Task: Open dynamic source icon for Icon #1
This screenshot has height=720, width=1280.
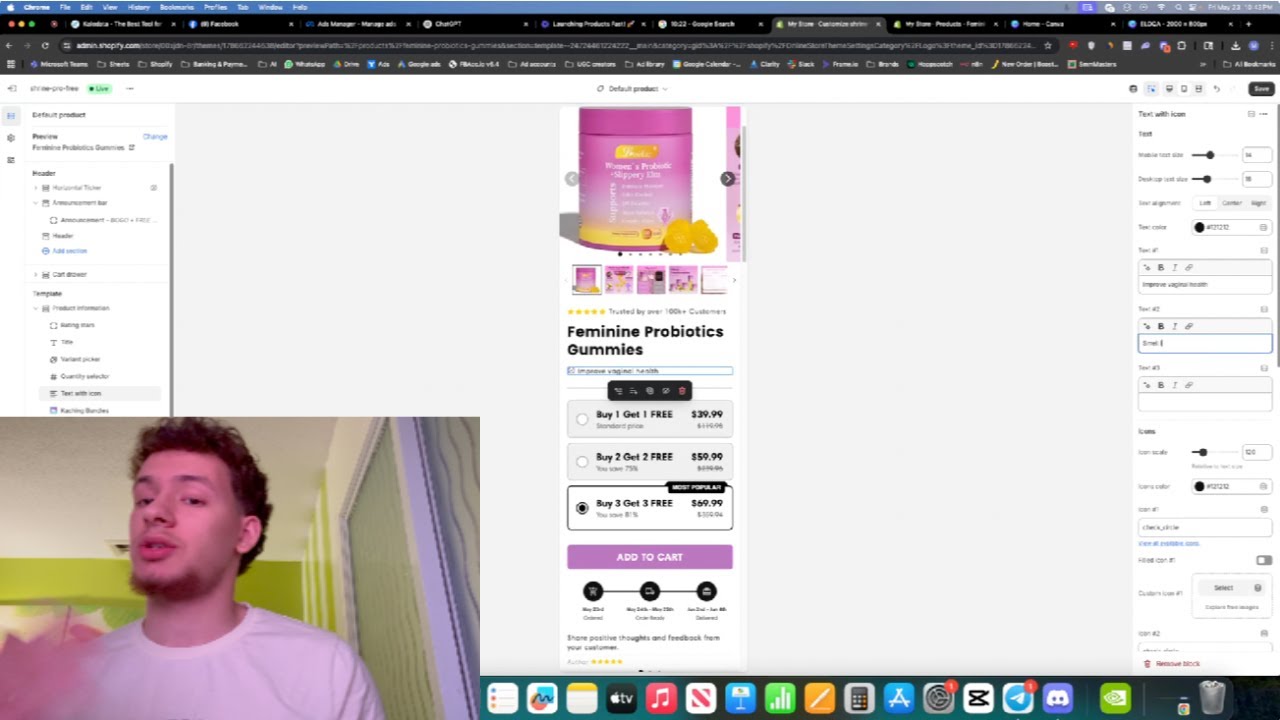Action: tap(1264, 509)
